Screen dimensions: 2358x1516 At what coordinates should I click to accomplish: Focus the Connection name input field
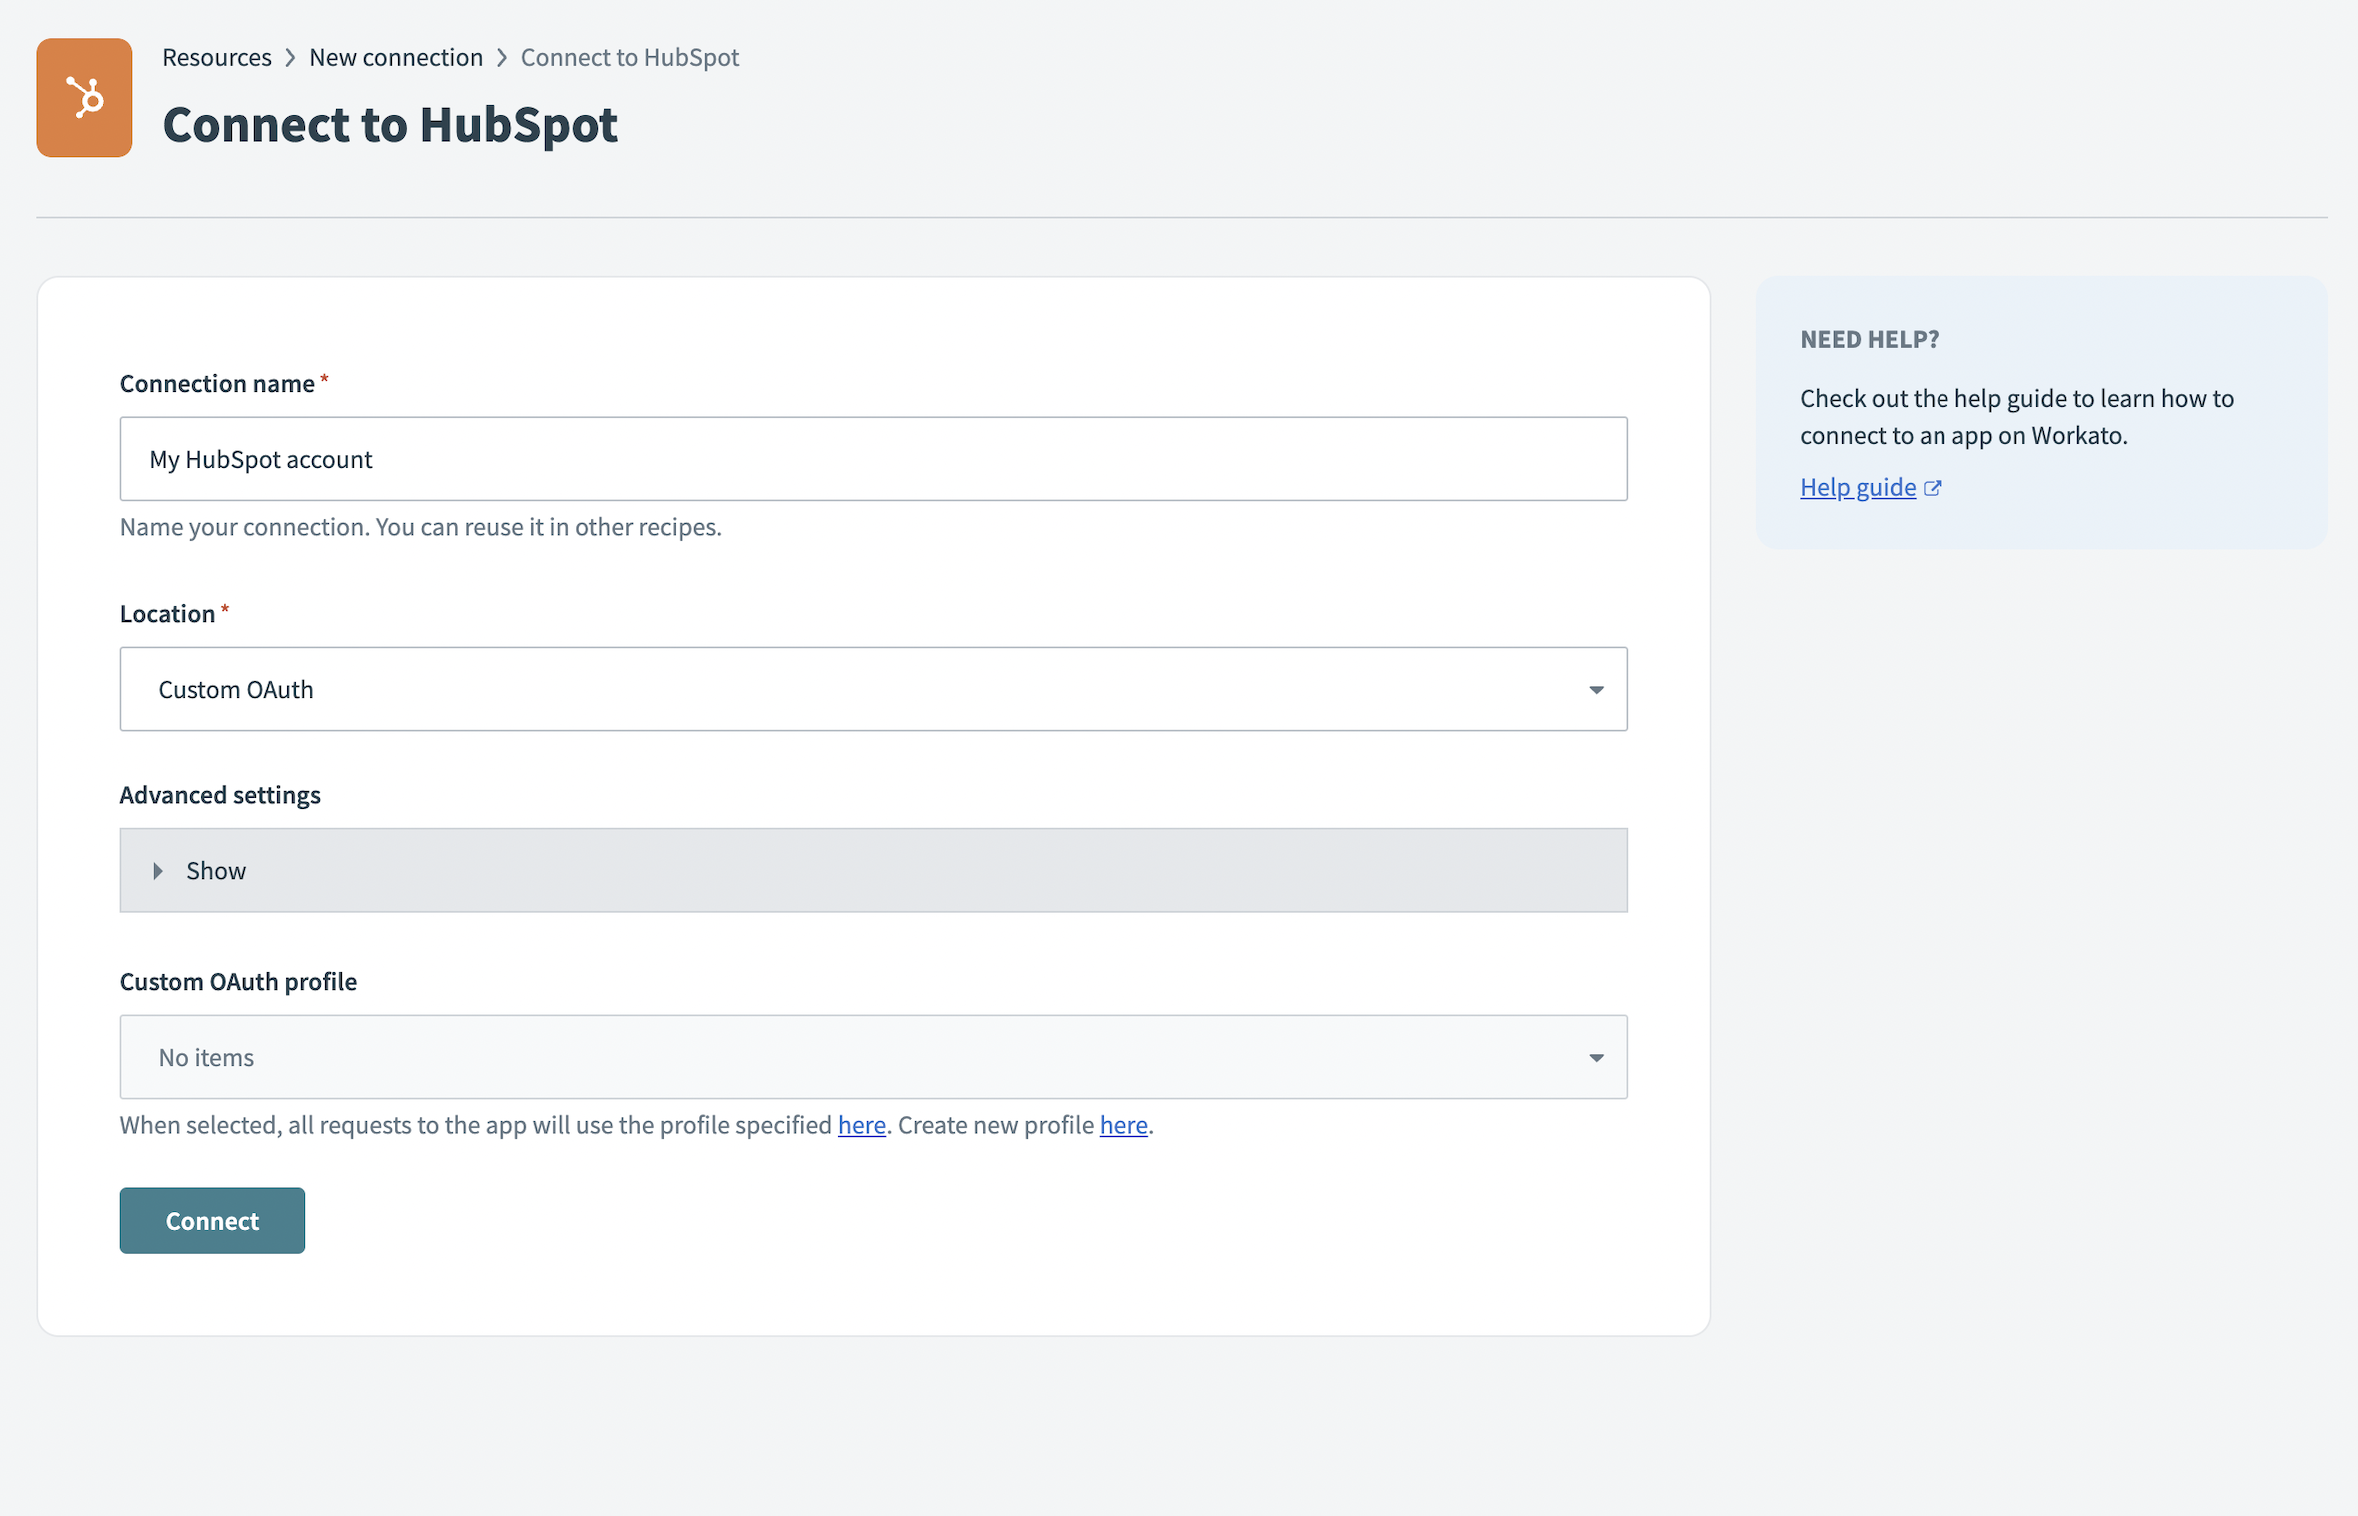tap(872, 459)
